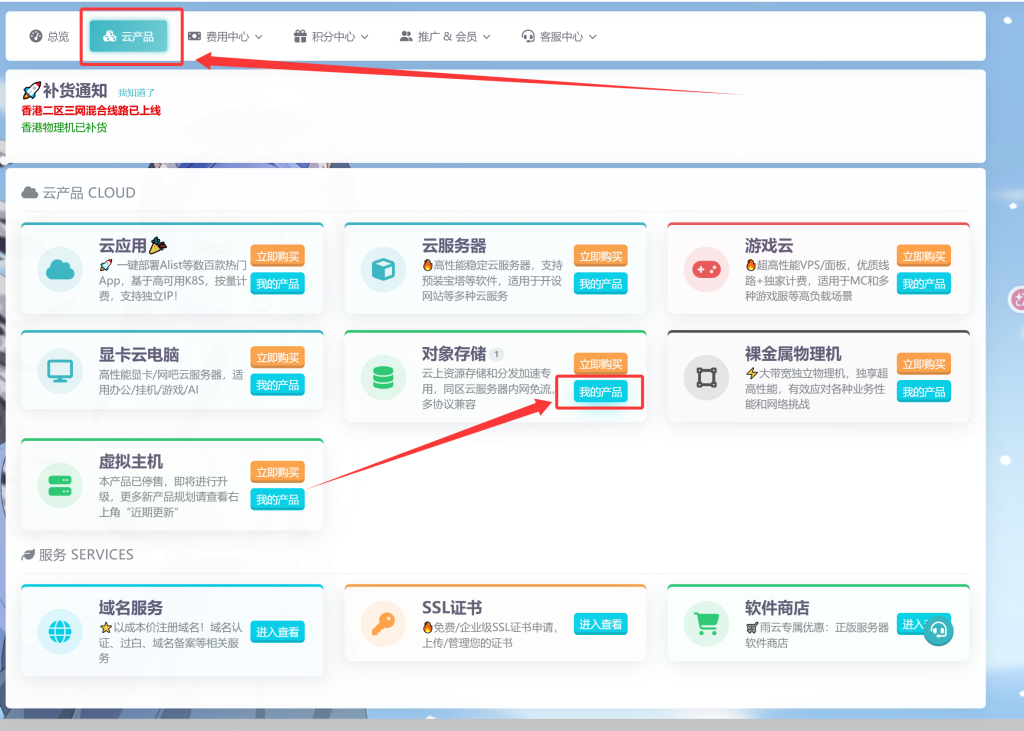Click the 域名服务 globe icon
Viewport: 1024px width, 731px height.
click(60, 631)
